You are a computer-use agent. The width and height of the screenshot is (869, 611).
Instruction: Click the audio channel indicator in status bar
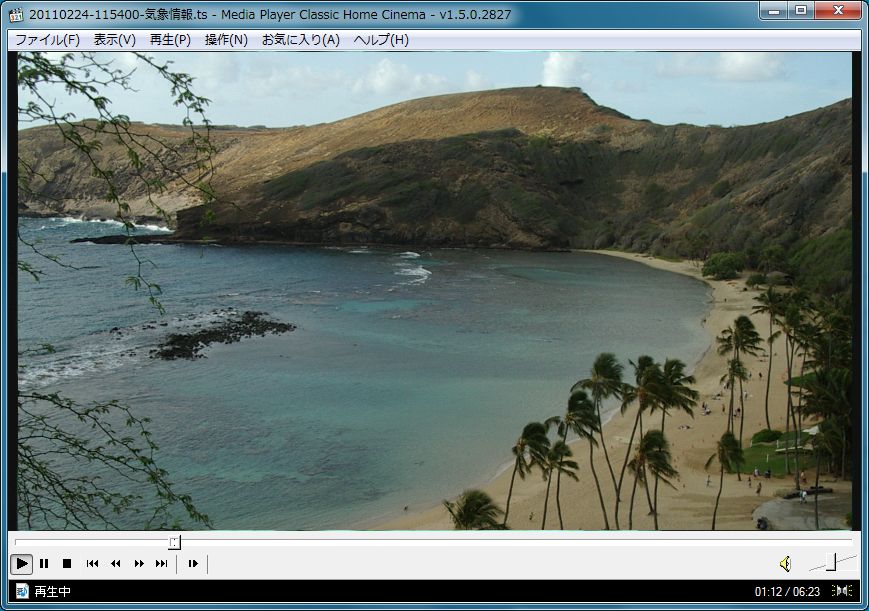point(842,591)
